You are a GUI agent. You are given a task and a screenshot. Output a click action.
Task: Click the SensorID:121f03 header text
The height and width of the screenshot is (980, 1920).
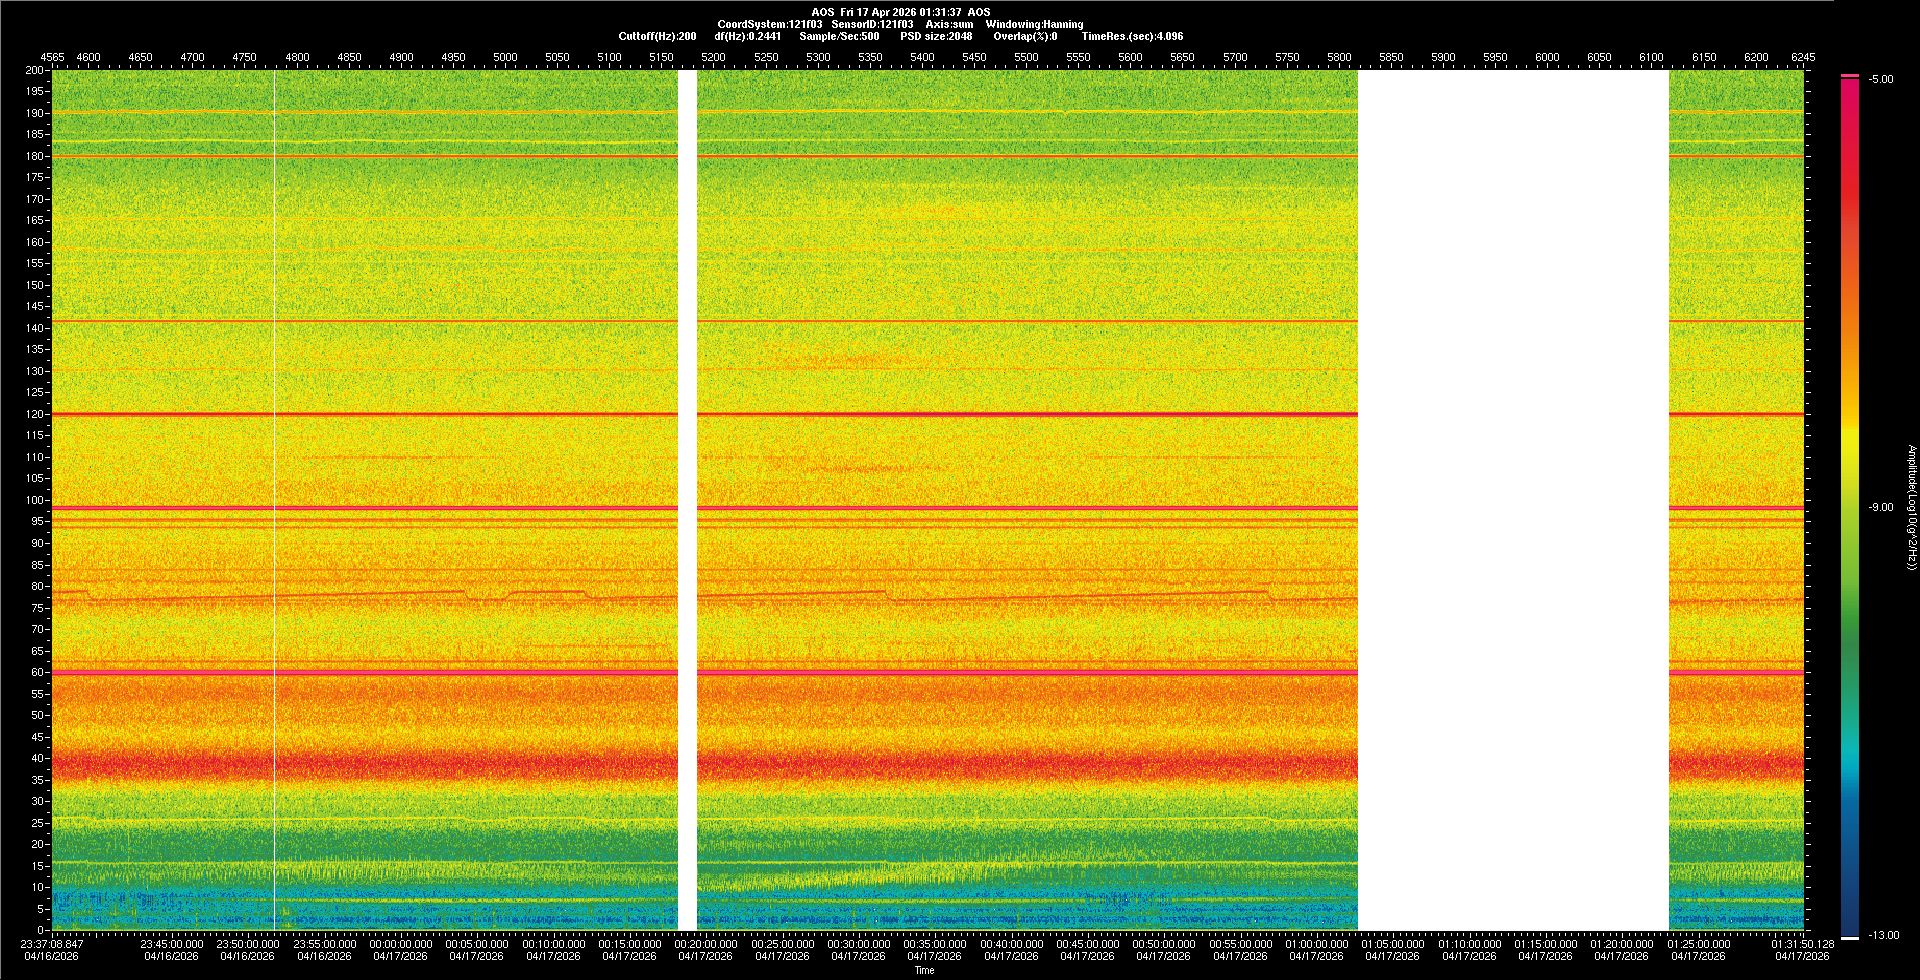click(872, 25)
